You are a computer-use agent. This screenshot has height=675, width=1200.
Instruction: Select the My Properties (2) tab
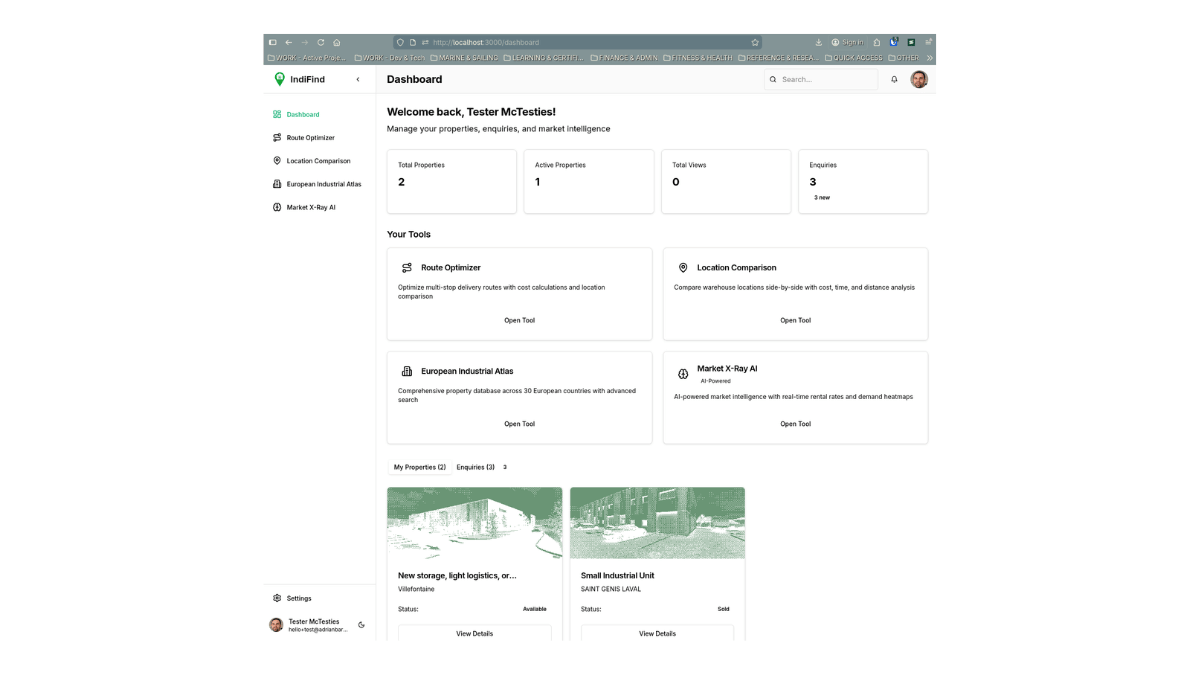(x=420, y=467)
